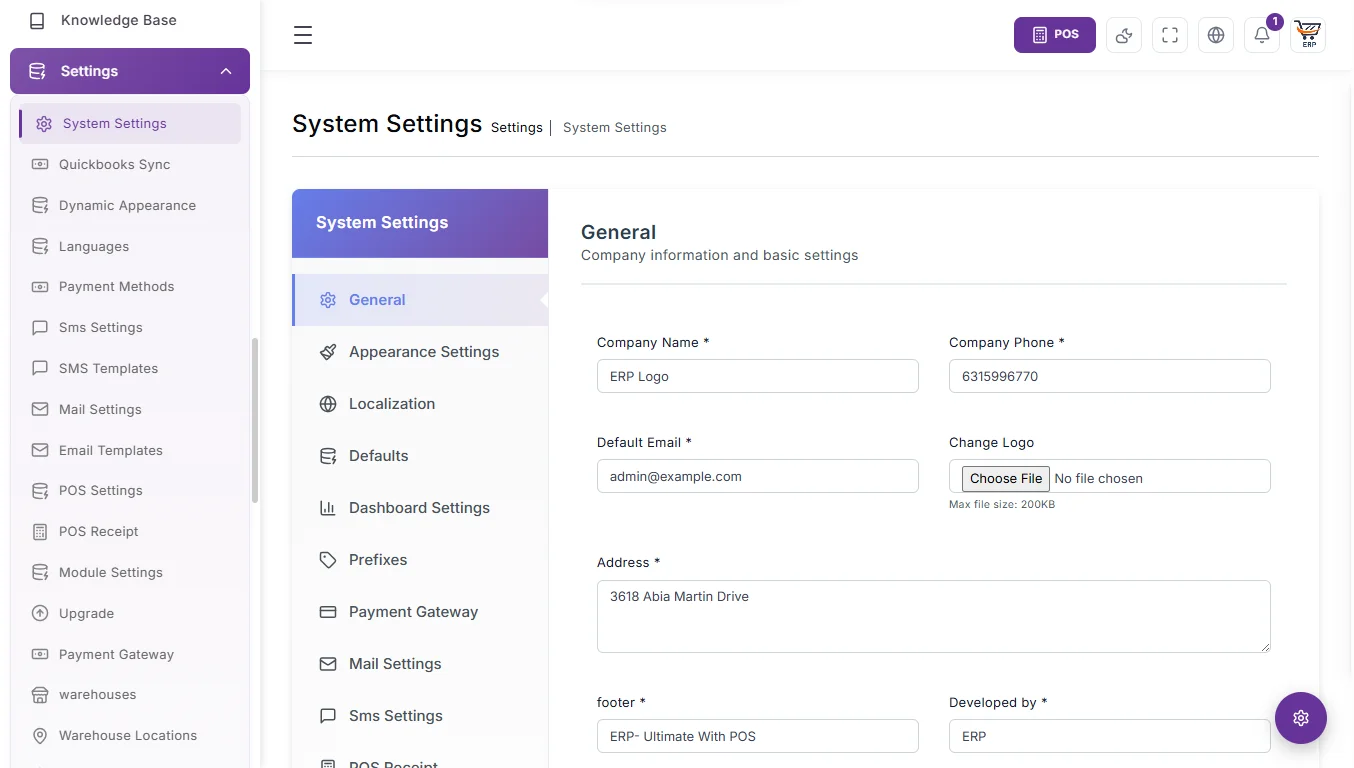Click the Payment Methods icon
Image resolution: width=1354 pixels, height=768 pixels.
click(40, 286)
